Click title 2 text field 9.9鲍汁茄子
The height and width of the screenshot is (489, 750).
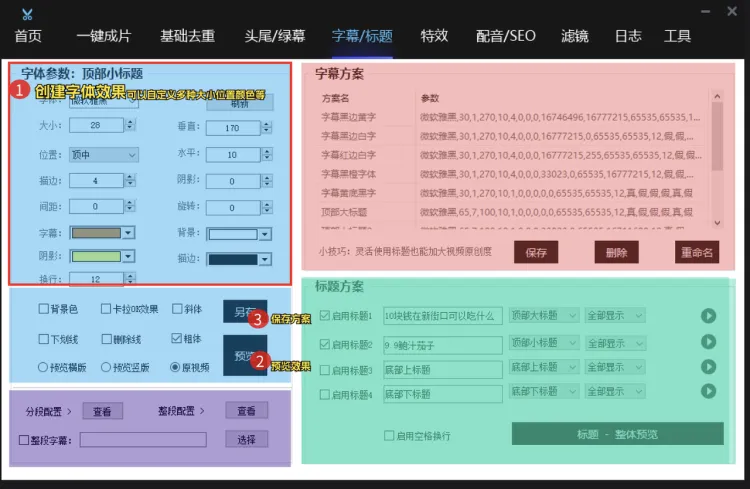point(442,345)
